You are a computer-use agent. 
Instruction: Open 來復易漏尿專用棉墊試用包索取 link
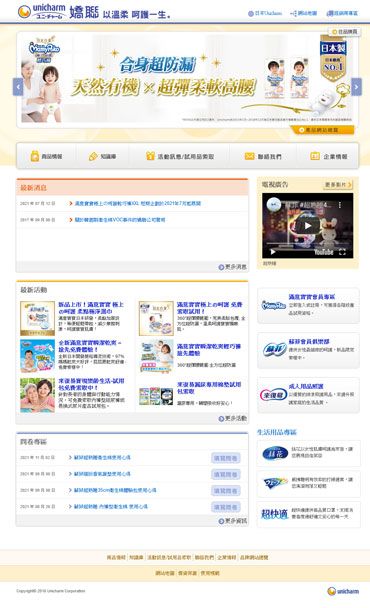click(209, 388)
